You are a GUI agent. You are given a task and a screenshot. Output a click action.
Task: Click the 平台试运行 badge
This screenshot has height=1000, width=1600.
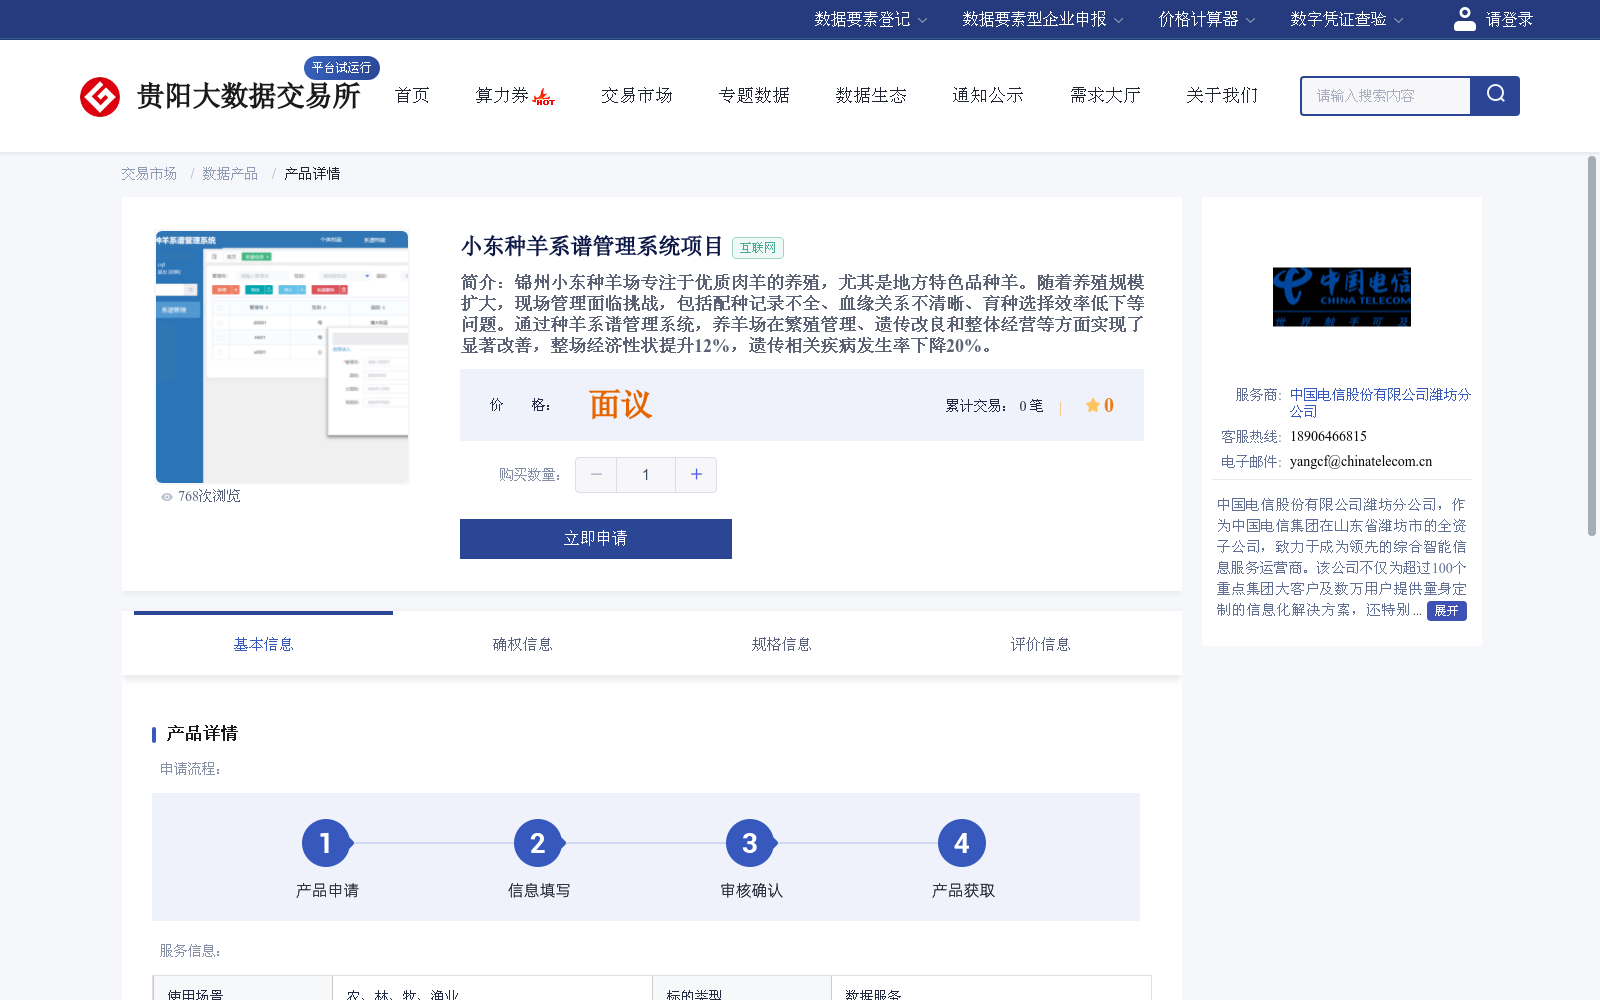pyautogui.click(x=341, y=68)
